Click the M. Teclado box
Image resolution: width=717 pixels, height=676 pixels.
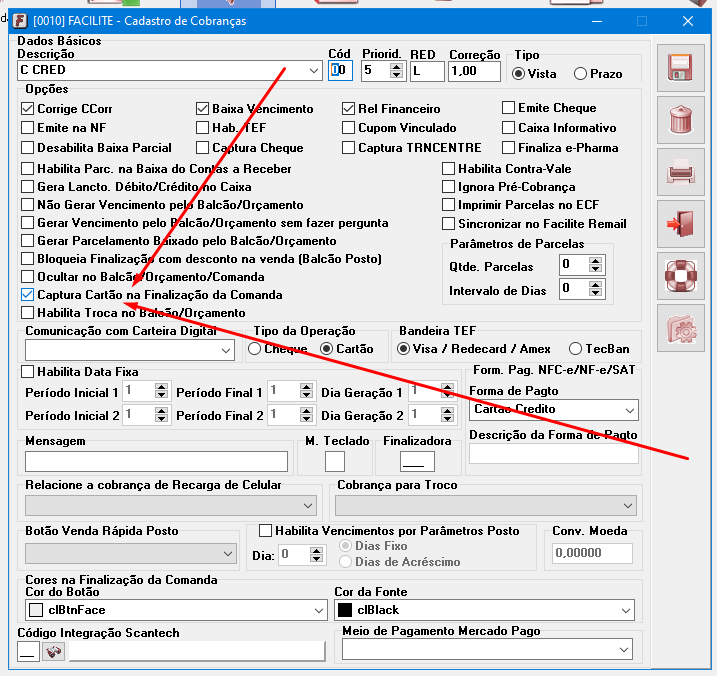(335, 461)
